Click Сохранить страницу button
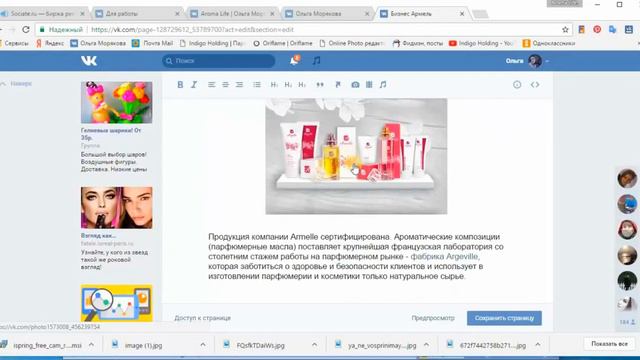This screenshot has width=640, height=360. [504, 318]
